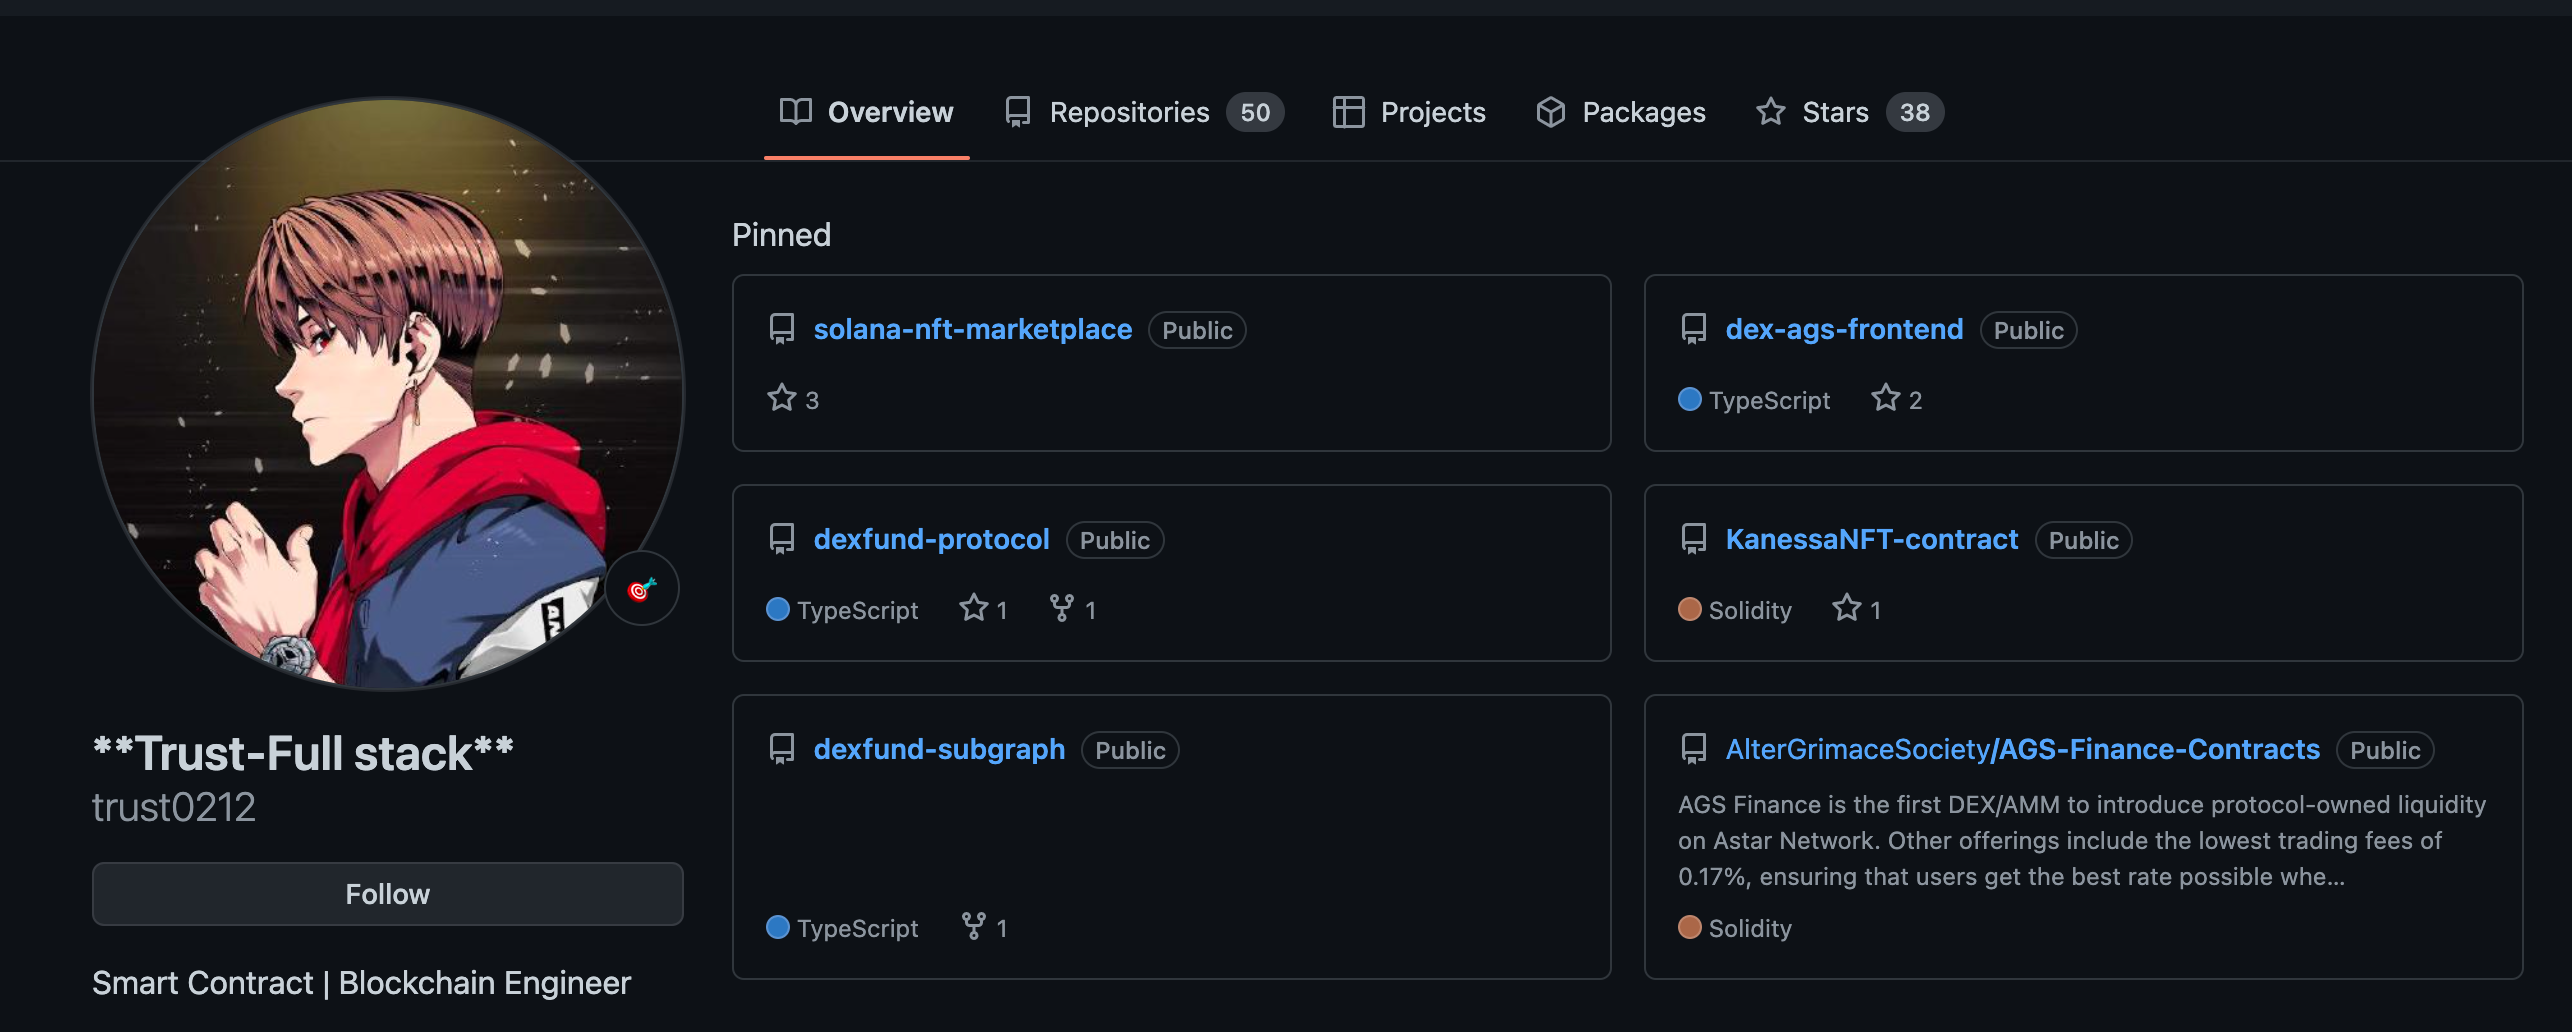This screenshot has height=1032, width=2572.
Task: View forks of dexfund-protocol
Action: [x=1073, y=609]
